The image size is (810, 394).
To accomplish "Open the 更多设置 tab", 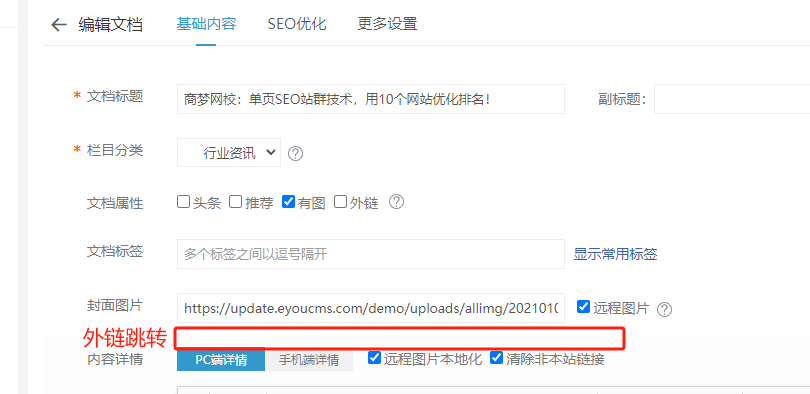I will click(x=387, y=24).
